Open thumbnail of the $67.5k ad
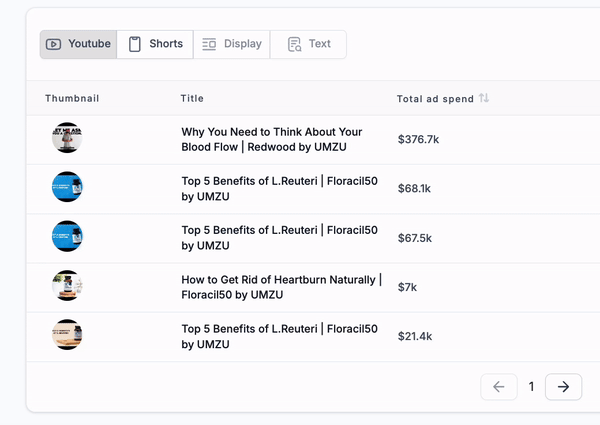Screen dimensions: 600x425 (x=67, y=236)
